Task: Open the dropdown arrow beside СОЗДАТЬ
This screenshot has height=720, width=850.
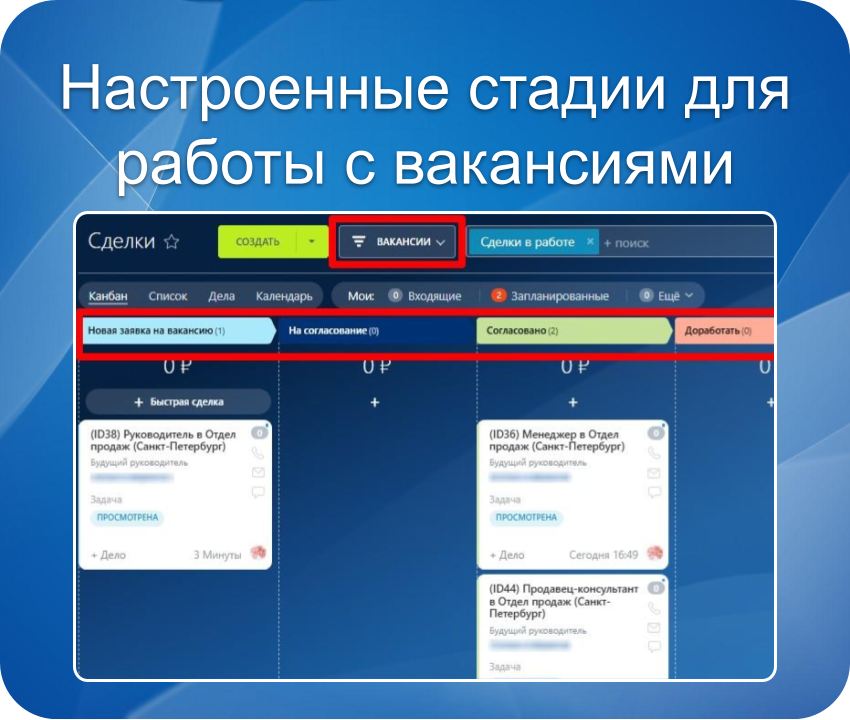Action: pyautogui.click(x=312, y=242)
